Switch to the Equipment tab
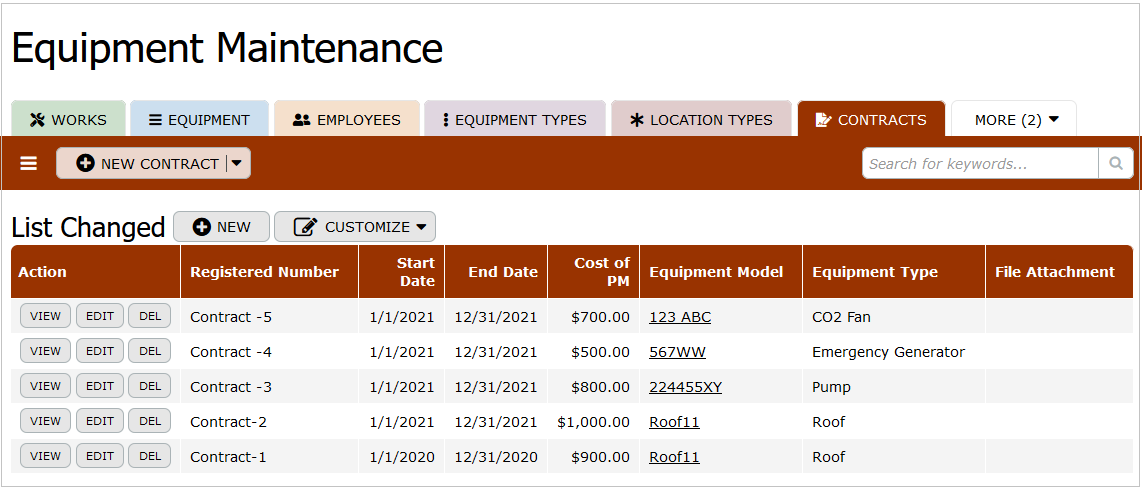The image size is (1142, 489). pos(199,120)
